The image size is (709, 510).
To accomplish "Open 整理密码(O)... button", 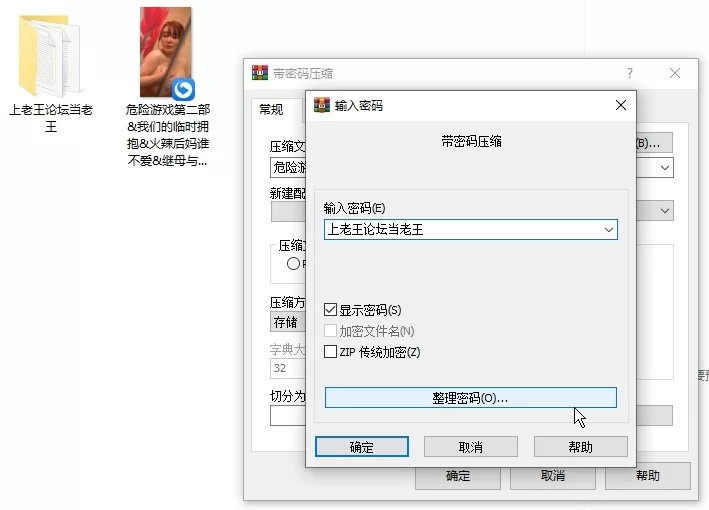I will [x=471, y=397].
